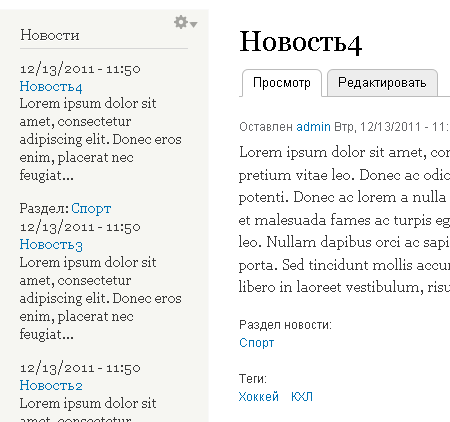Select the КХЛ tag link
Screen dimensions: 450x422
click(302, 397)
